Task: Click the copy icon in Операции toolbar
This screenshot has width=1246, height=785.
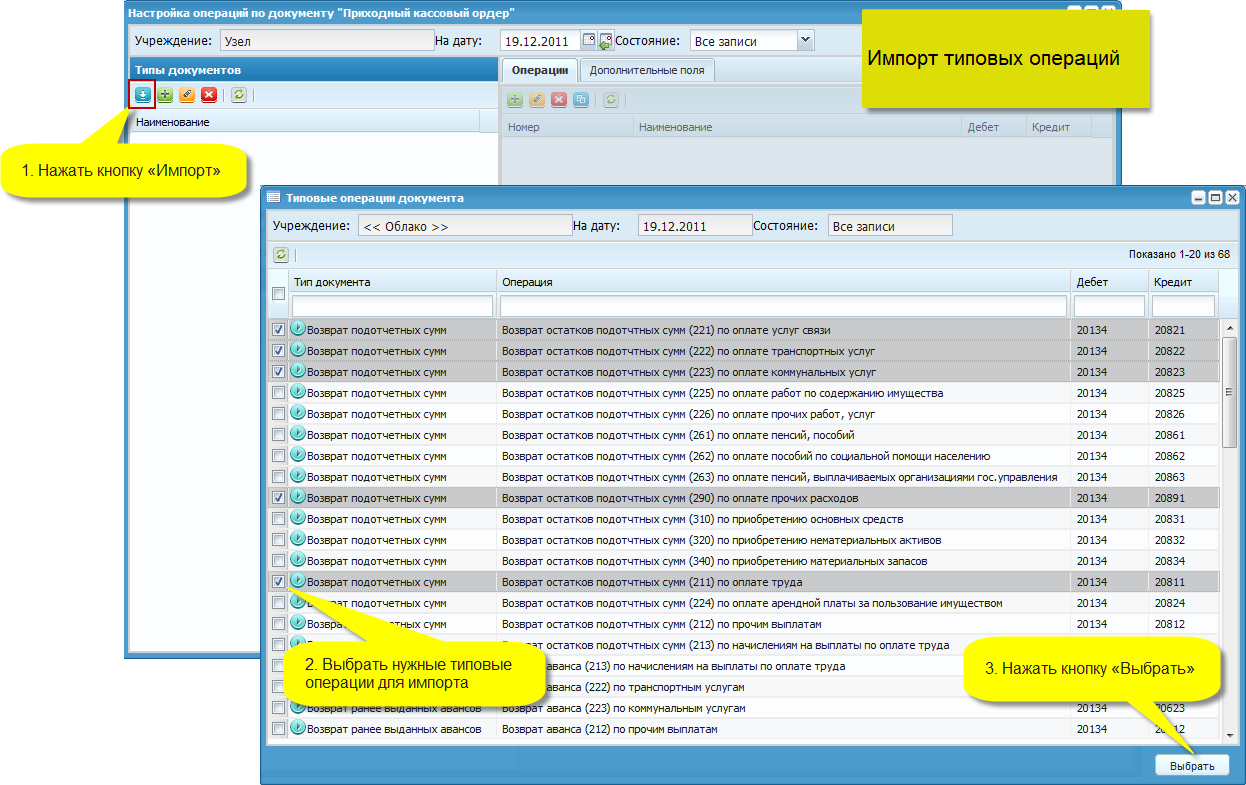Action: [x=581, y=100]
